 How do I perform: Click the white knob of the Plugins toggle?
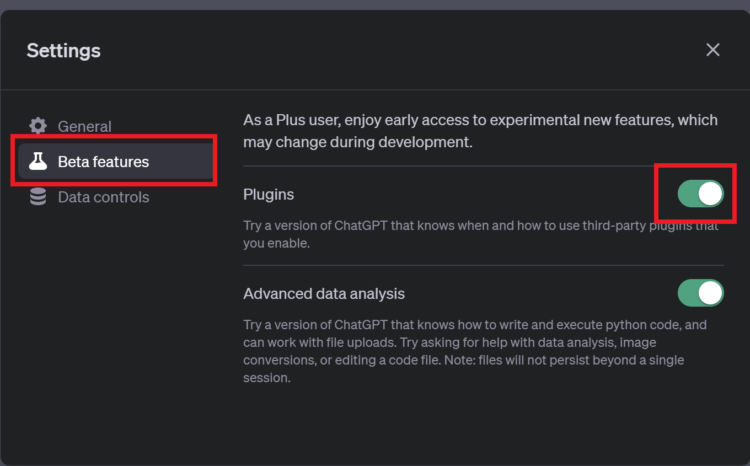710,194
